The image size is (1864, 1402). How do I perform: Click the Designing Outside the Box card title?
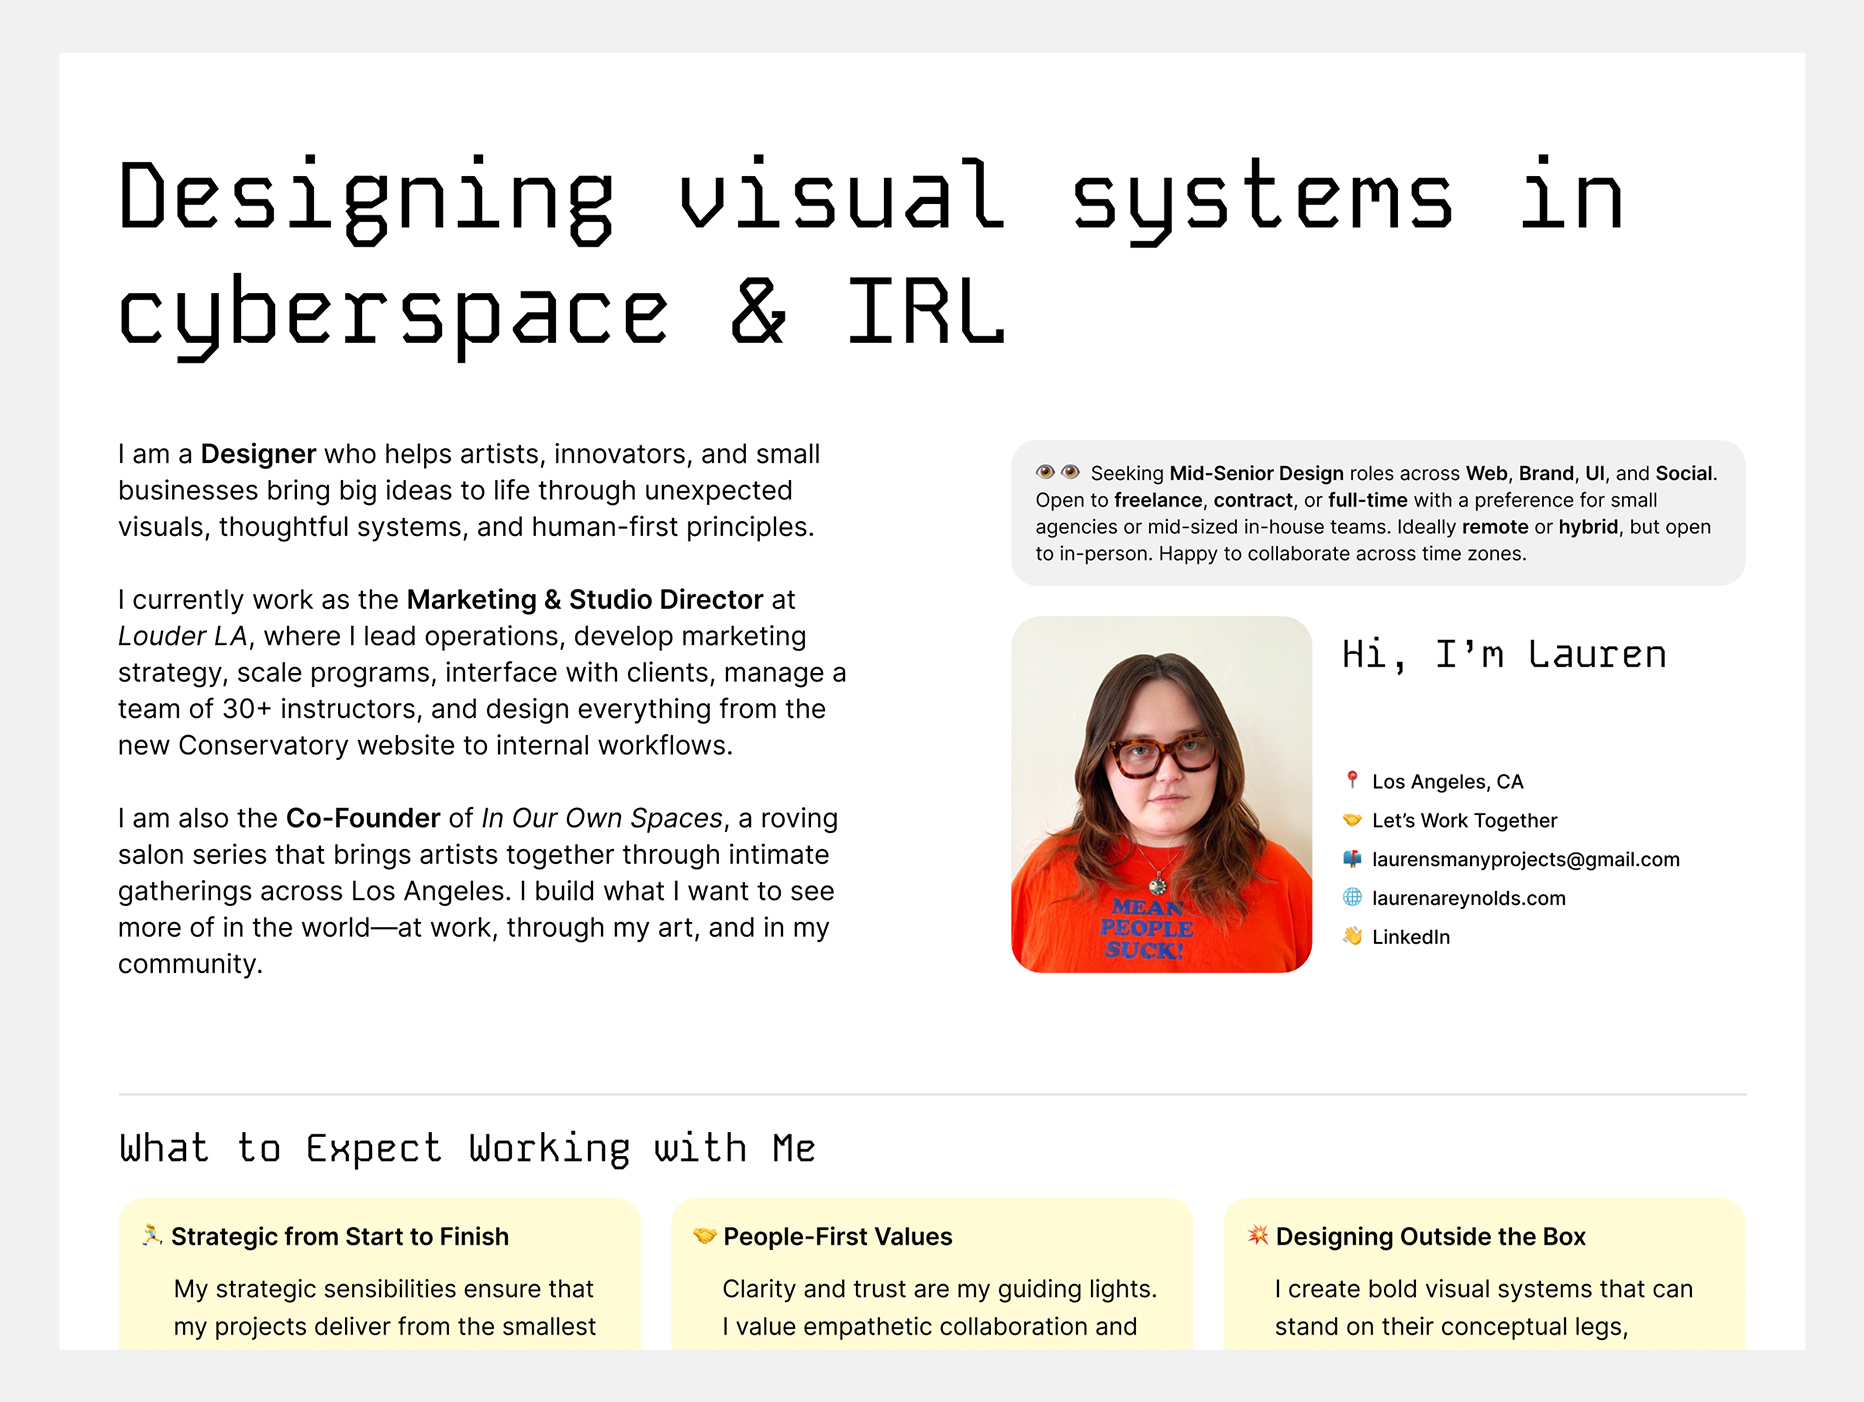tap(1431, 1237)
